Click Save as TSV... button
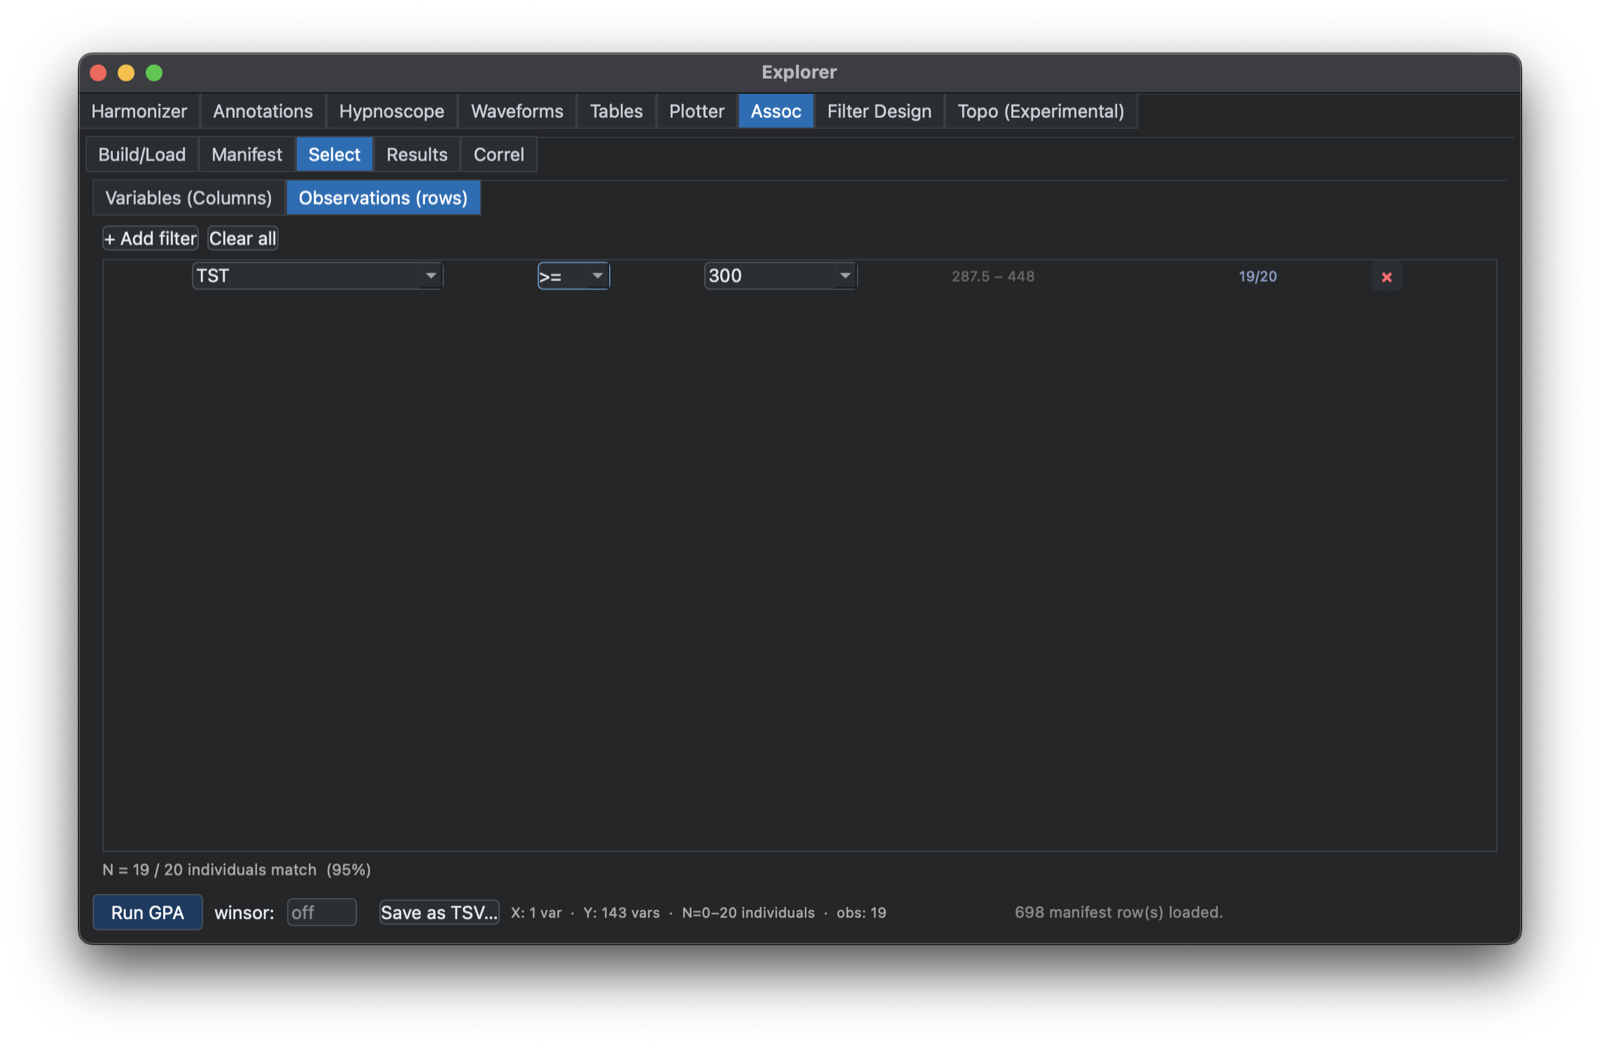This screenshot has width=1600, height=1048. pos(439,912)
